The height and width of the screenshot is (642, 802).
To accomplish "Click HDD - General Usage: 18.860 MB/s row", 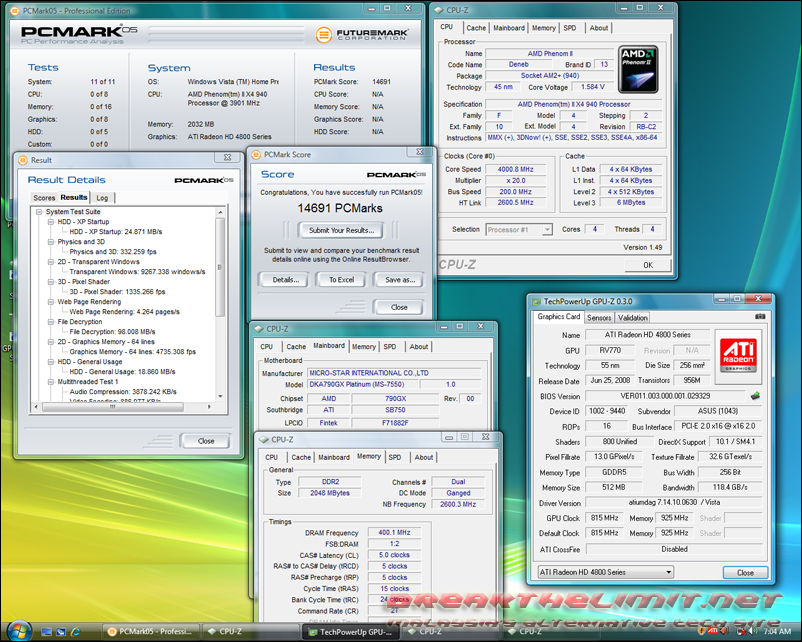I will [122, 372].
